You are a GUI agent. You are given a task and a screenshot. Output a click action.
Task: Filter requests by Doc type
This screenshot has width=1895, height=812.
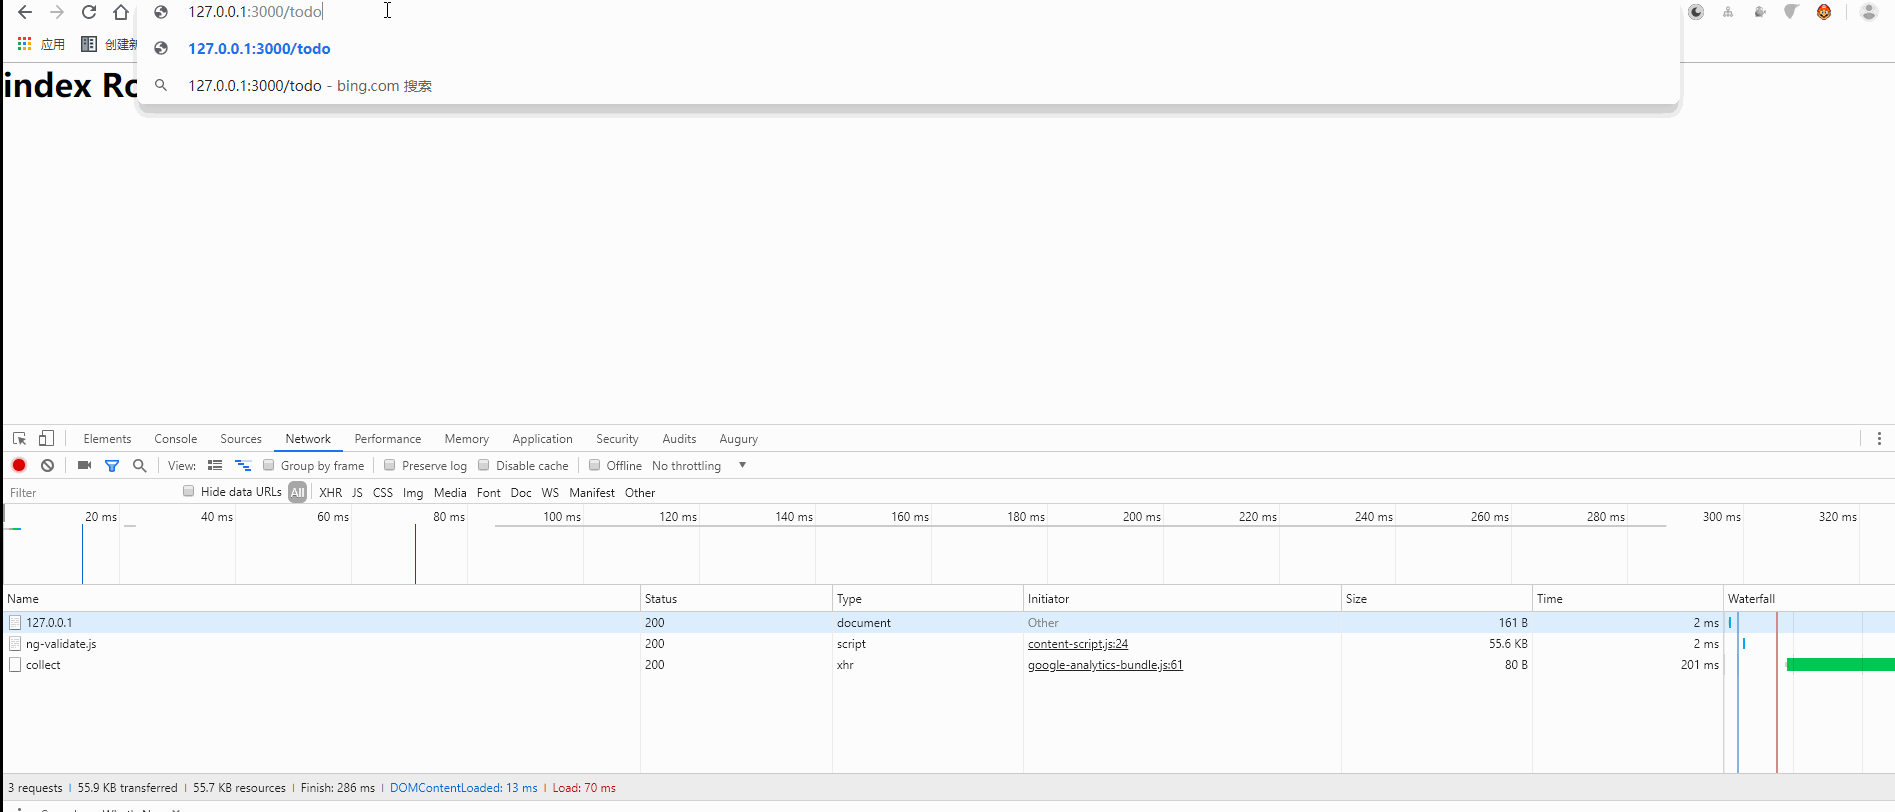pyautogui.click(x=521, y=493)
